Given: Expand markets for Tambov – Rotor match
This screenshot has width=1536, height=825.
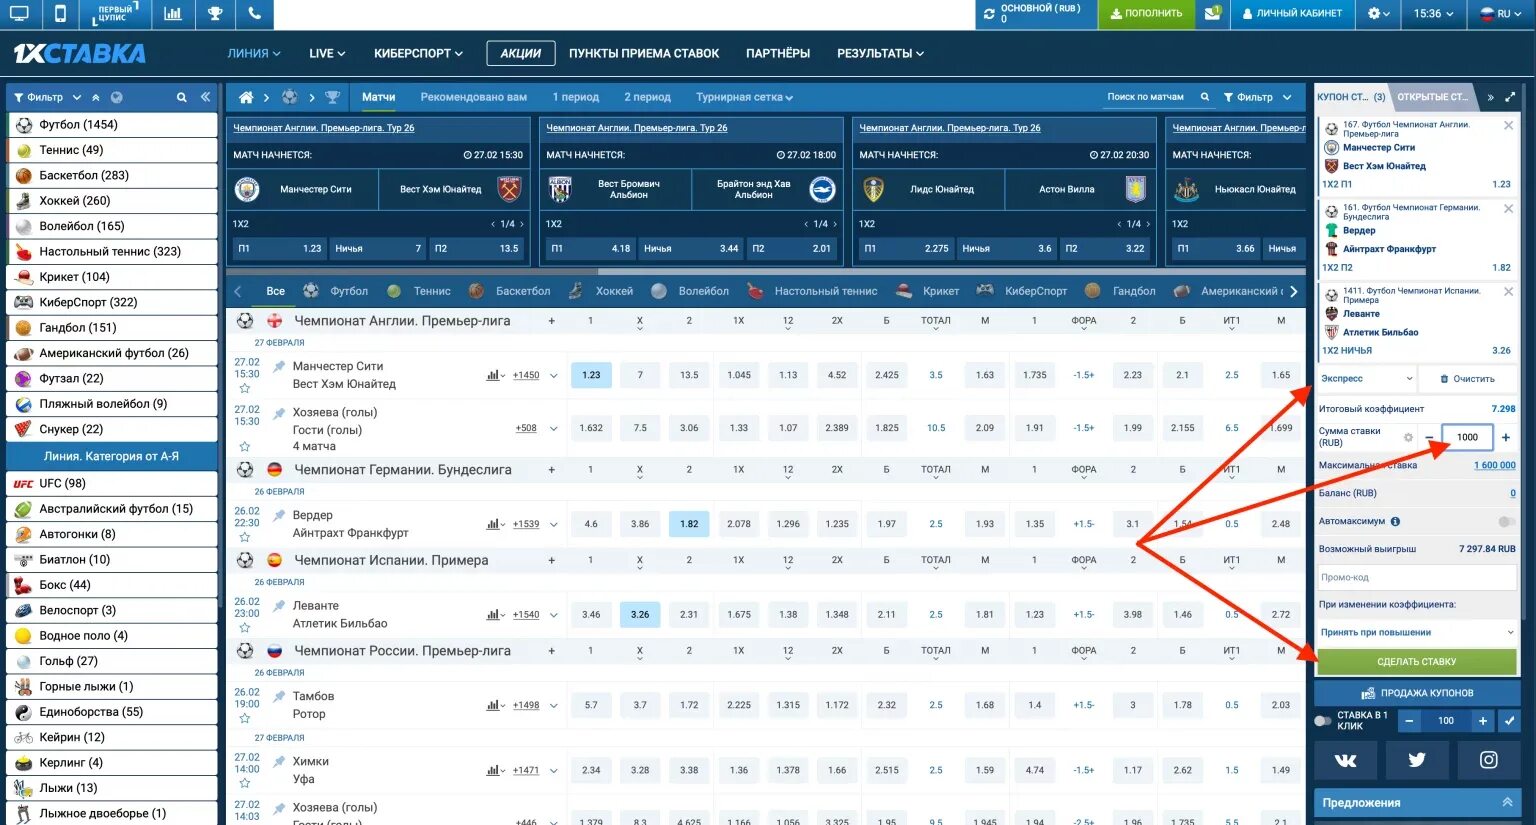Looking at the screenshot, I should point(553,705).
